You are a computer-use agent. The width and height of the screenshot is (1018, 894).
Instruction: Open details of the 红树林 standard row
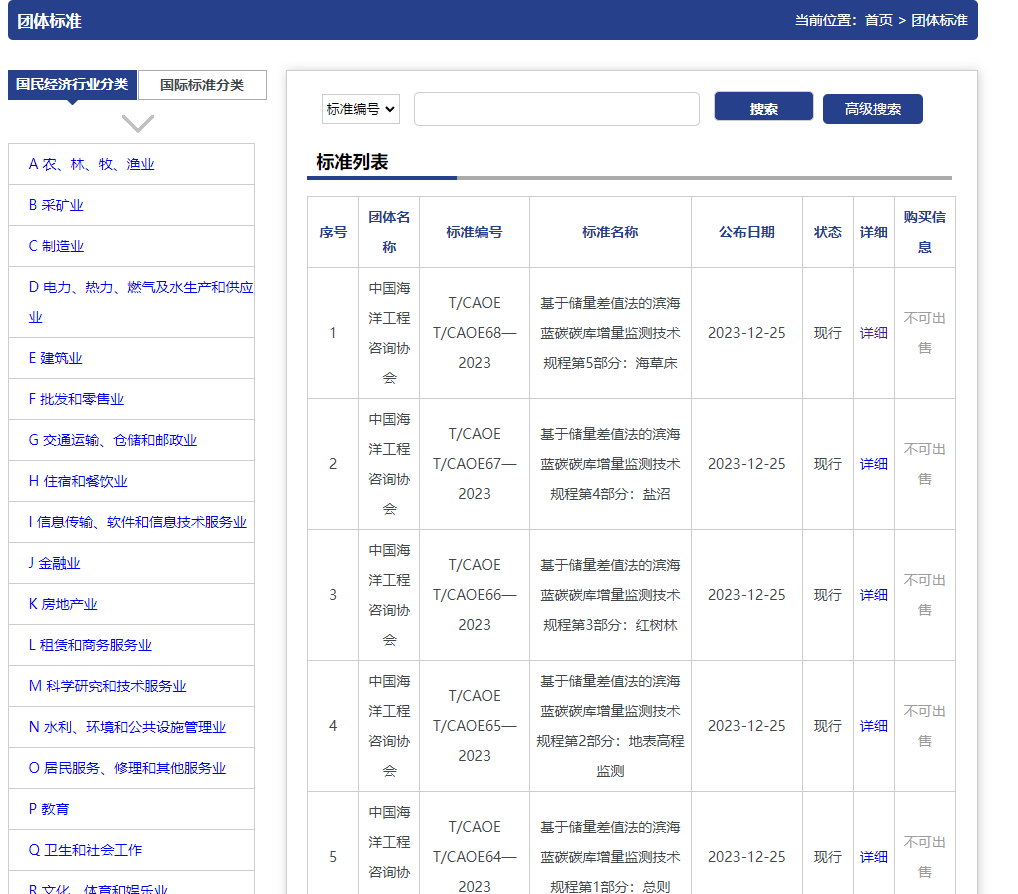873,594
